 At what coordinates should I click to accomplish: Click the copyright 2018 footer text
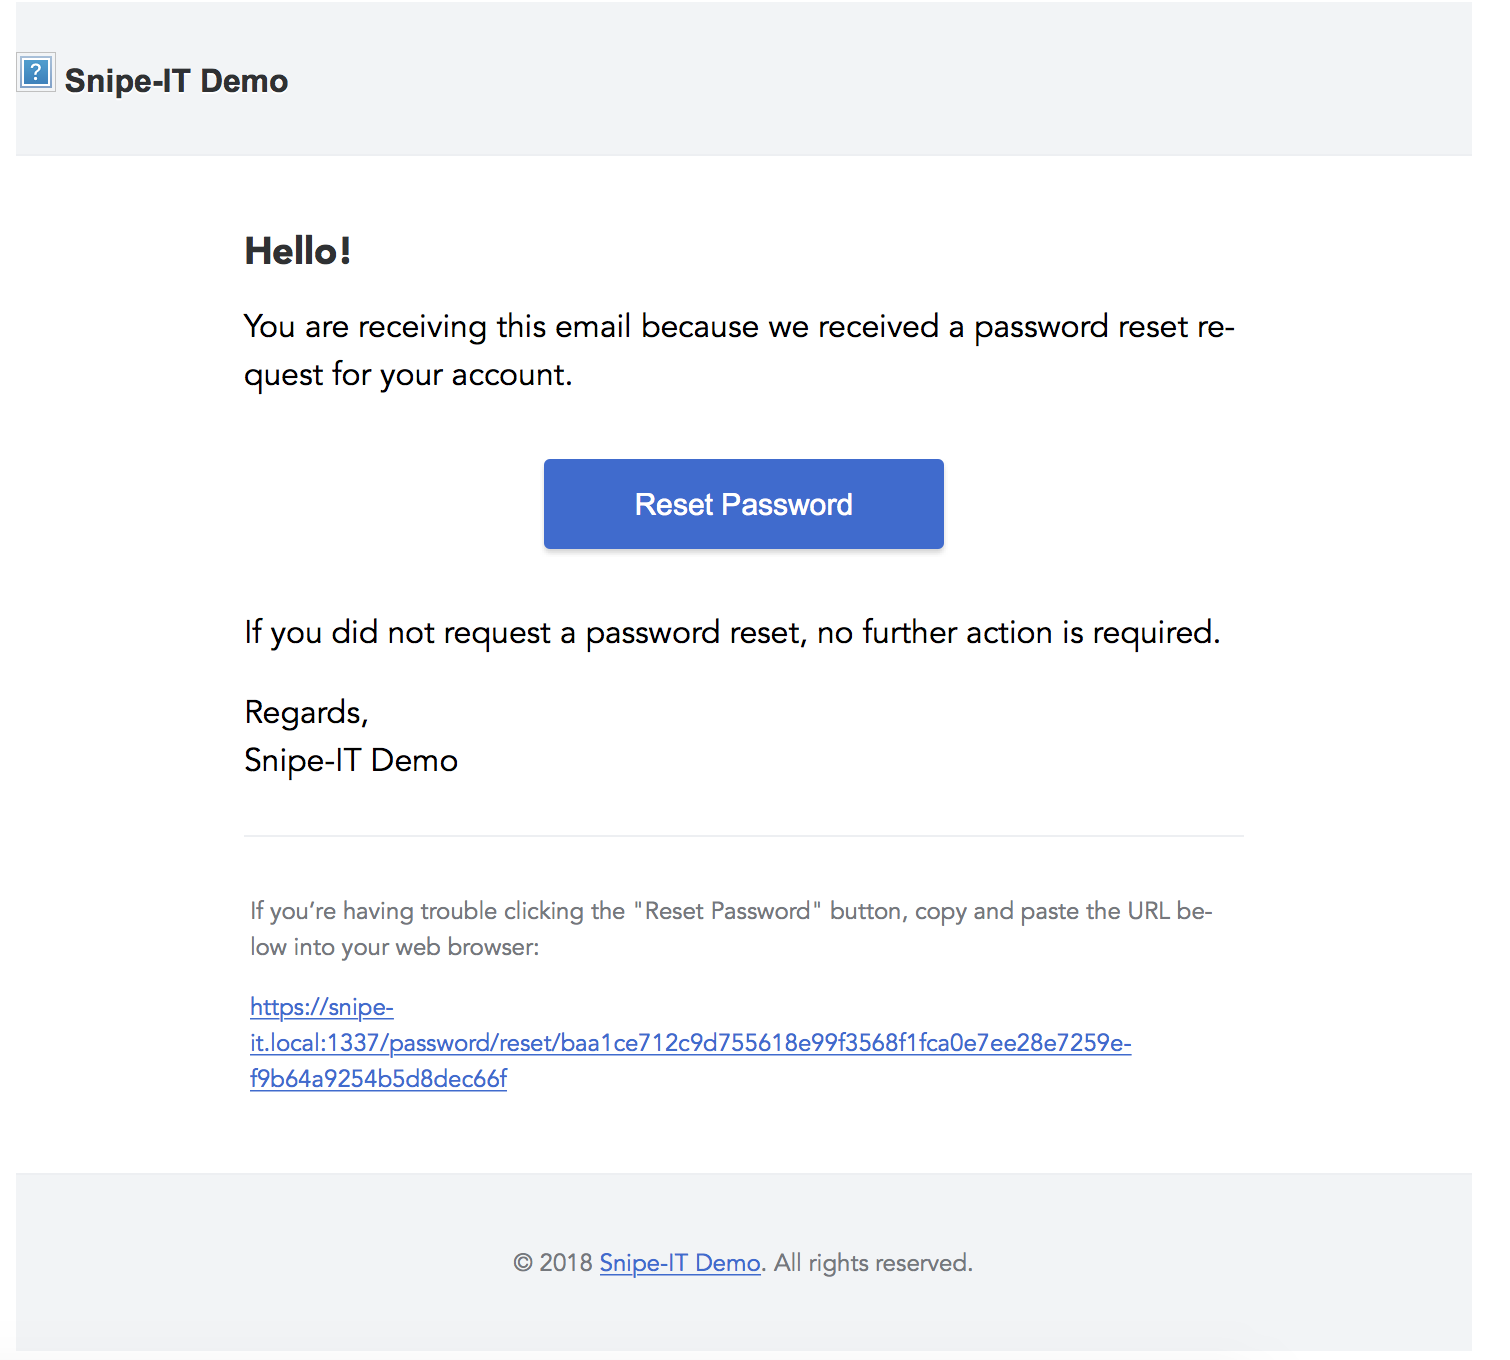point(553,1262)
